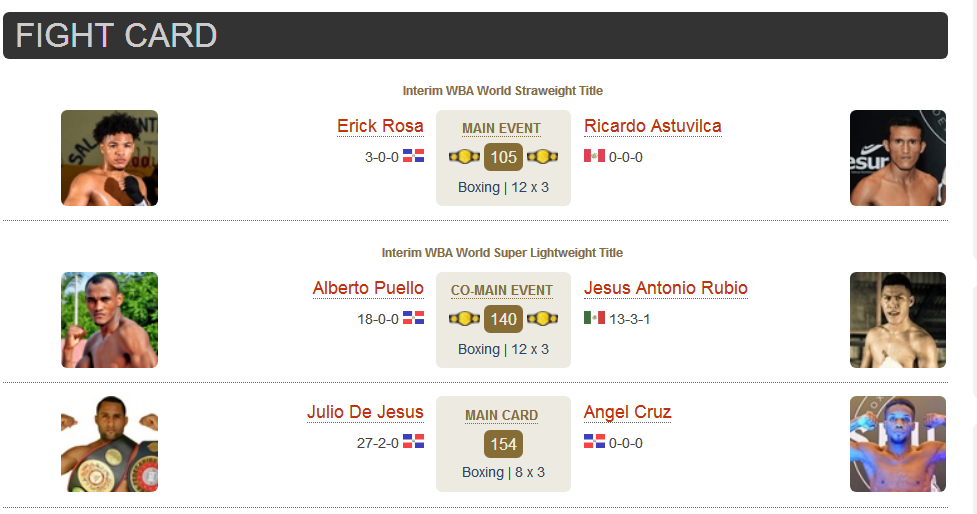Click the Peru flag next to Ricardo Astuvilca
Viewport: 977px width, 514px height.
coord(594,156)
